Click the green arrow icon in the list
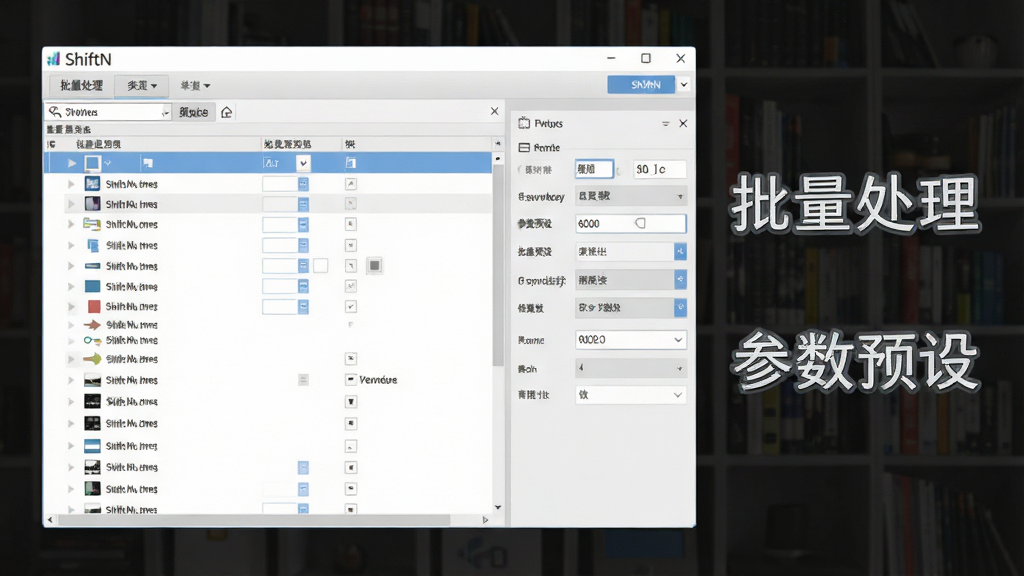 point(92,359)
